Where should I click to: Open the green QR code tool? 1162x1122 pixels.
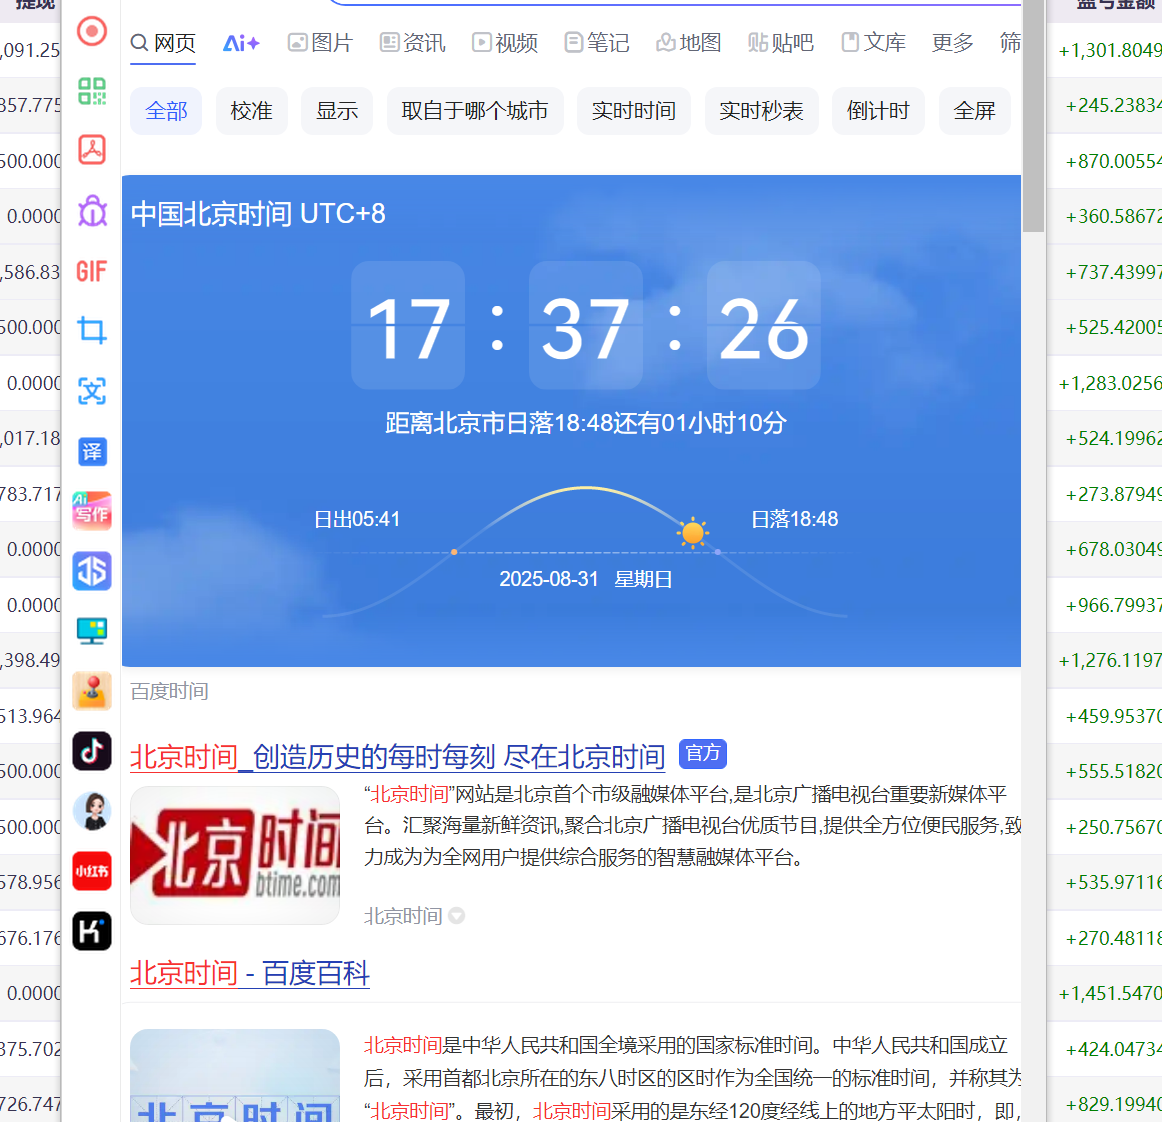92,91
